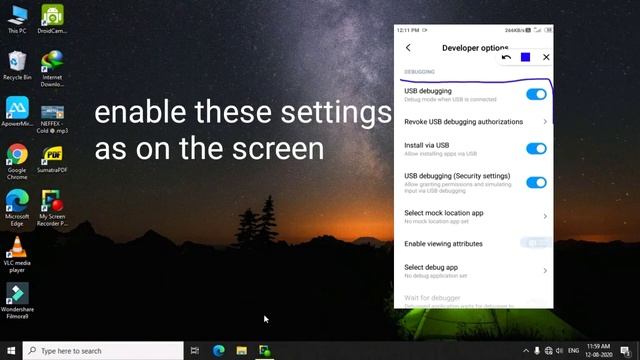The image size is (640, 360).
Task: Pick the blue pen color swatch
Action: 526,57
